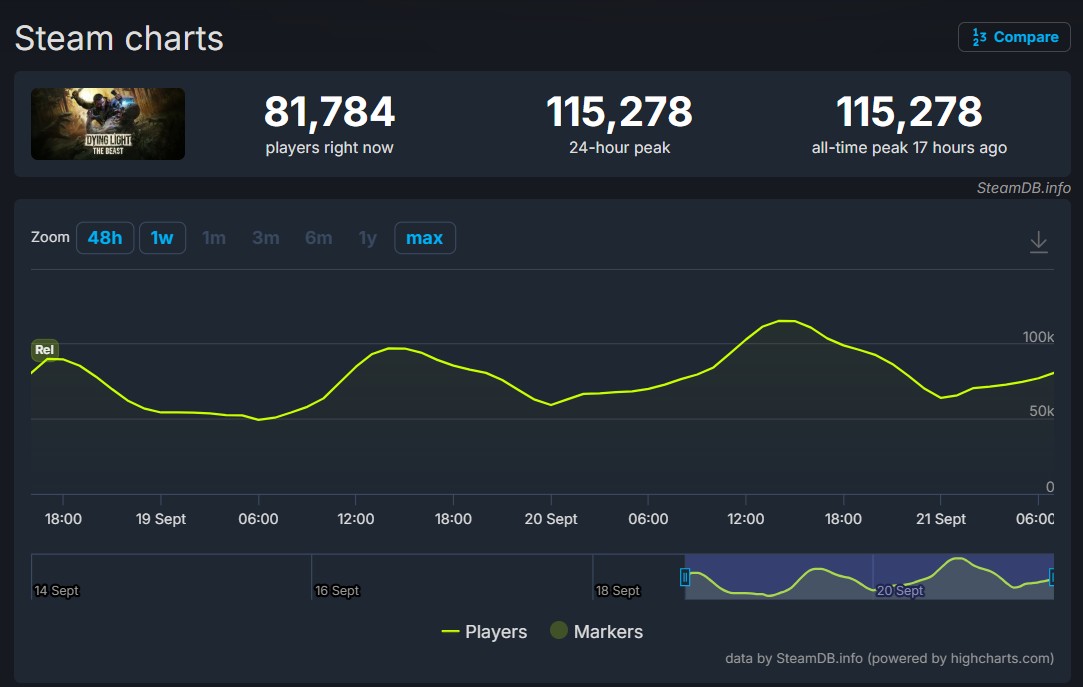Toggle the Players series in legend
The width and height of the screenshot is (1083, 687).
484,632
